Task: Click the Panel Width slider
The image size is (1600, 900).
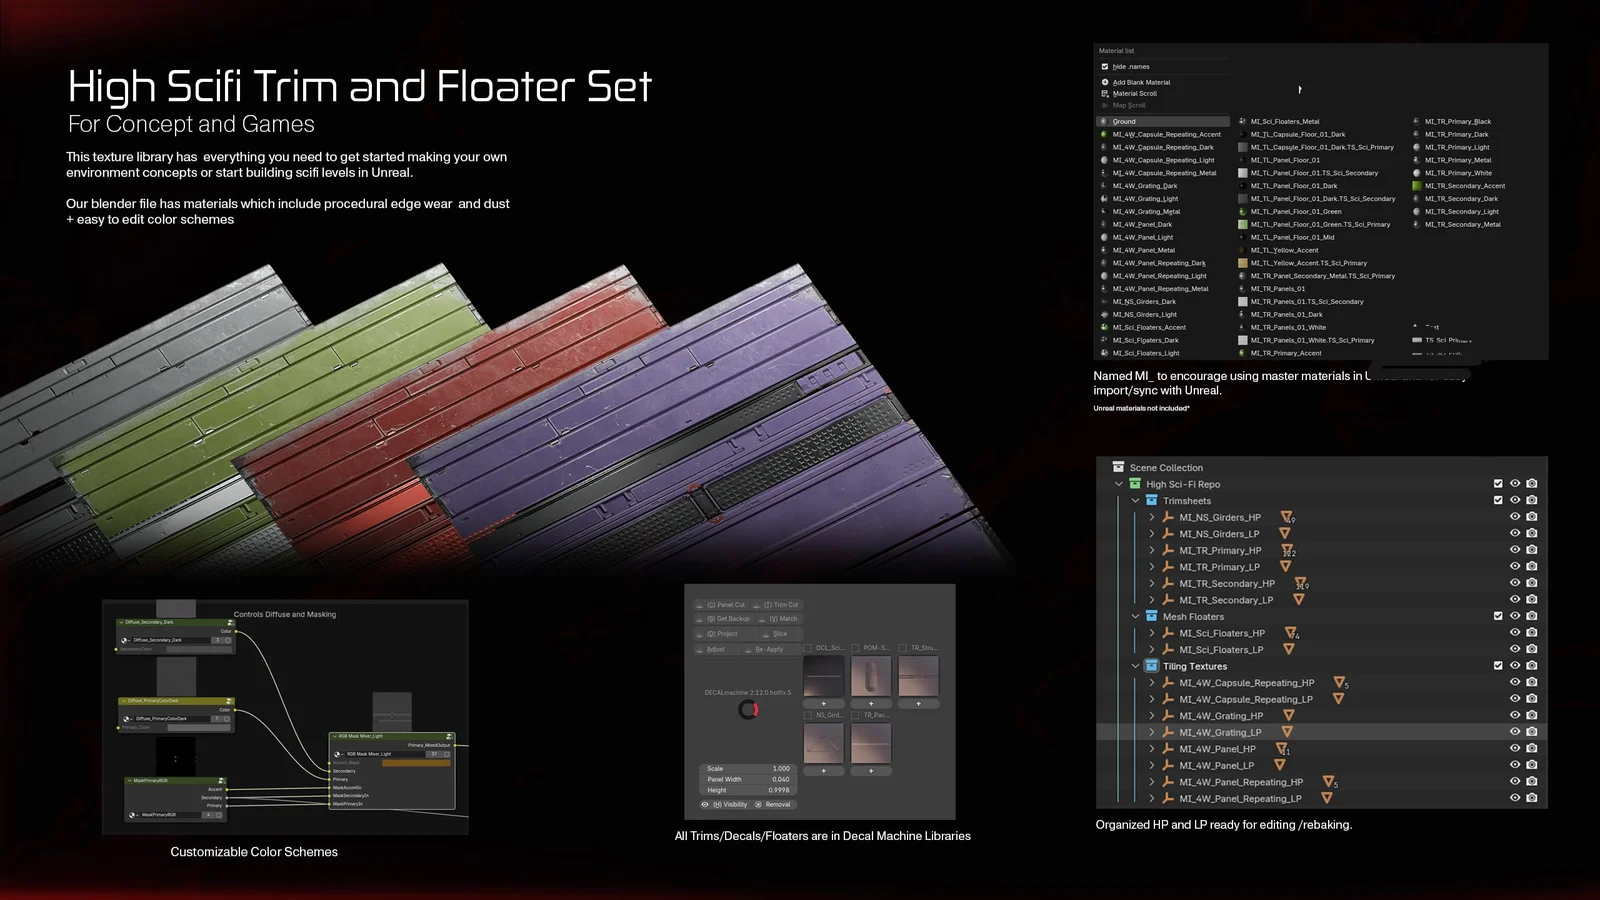Action: pyautogui.click(x=748, y=779)
